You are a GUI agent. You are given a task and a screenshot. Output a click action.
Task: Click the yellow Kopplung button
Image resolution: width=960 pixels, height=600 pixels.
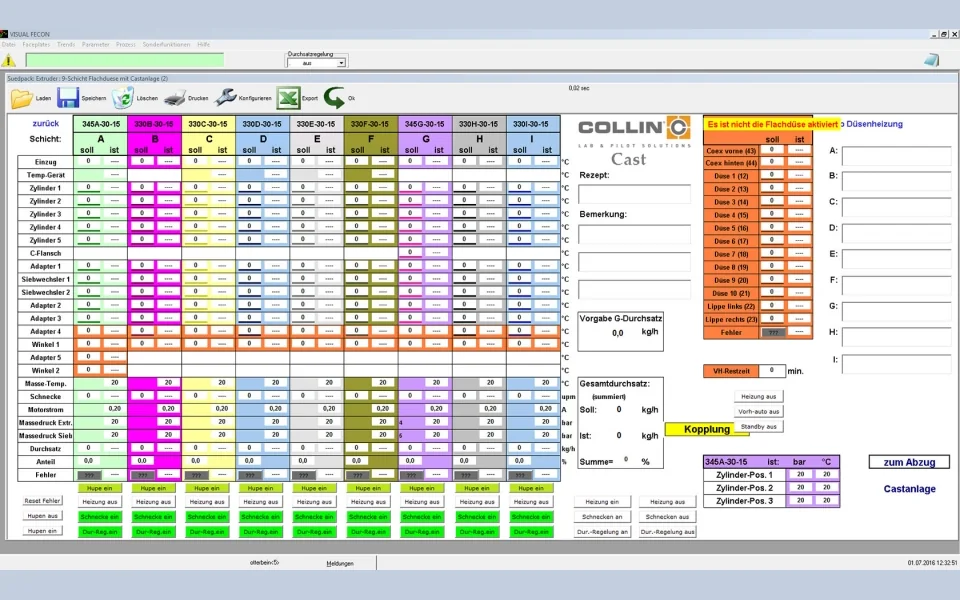coord(707,429)
